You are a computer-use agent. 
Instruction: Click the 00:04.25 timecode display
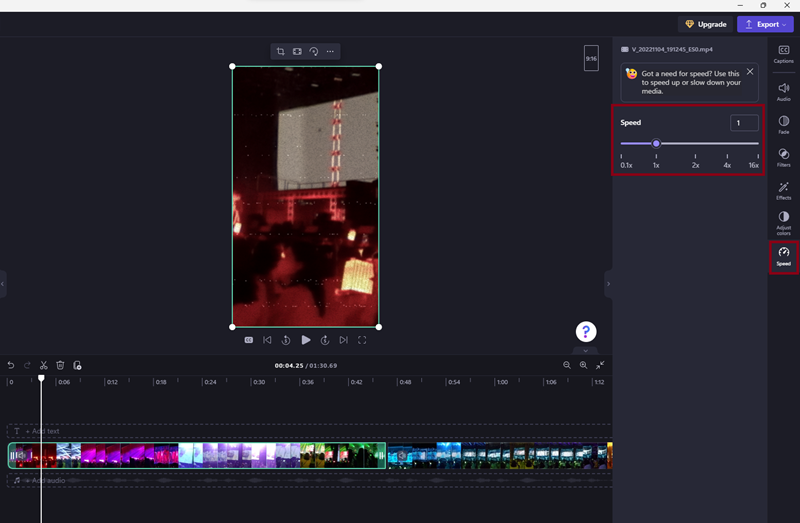[x=289, y=366]
